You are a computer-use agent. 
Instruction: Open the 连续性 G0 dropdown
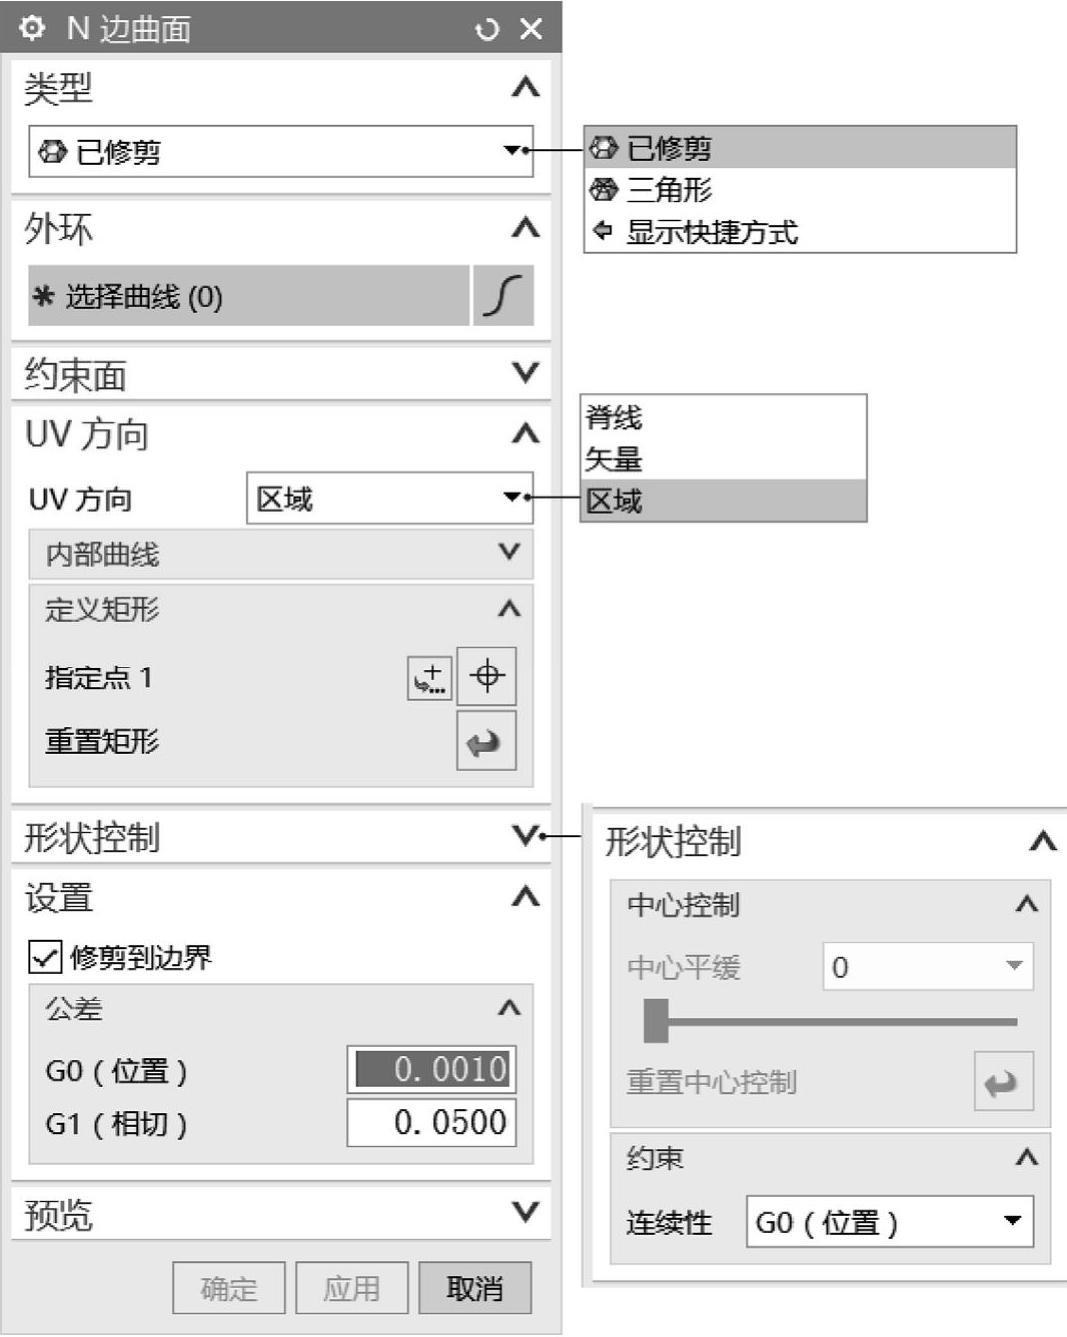890,1222
